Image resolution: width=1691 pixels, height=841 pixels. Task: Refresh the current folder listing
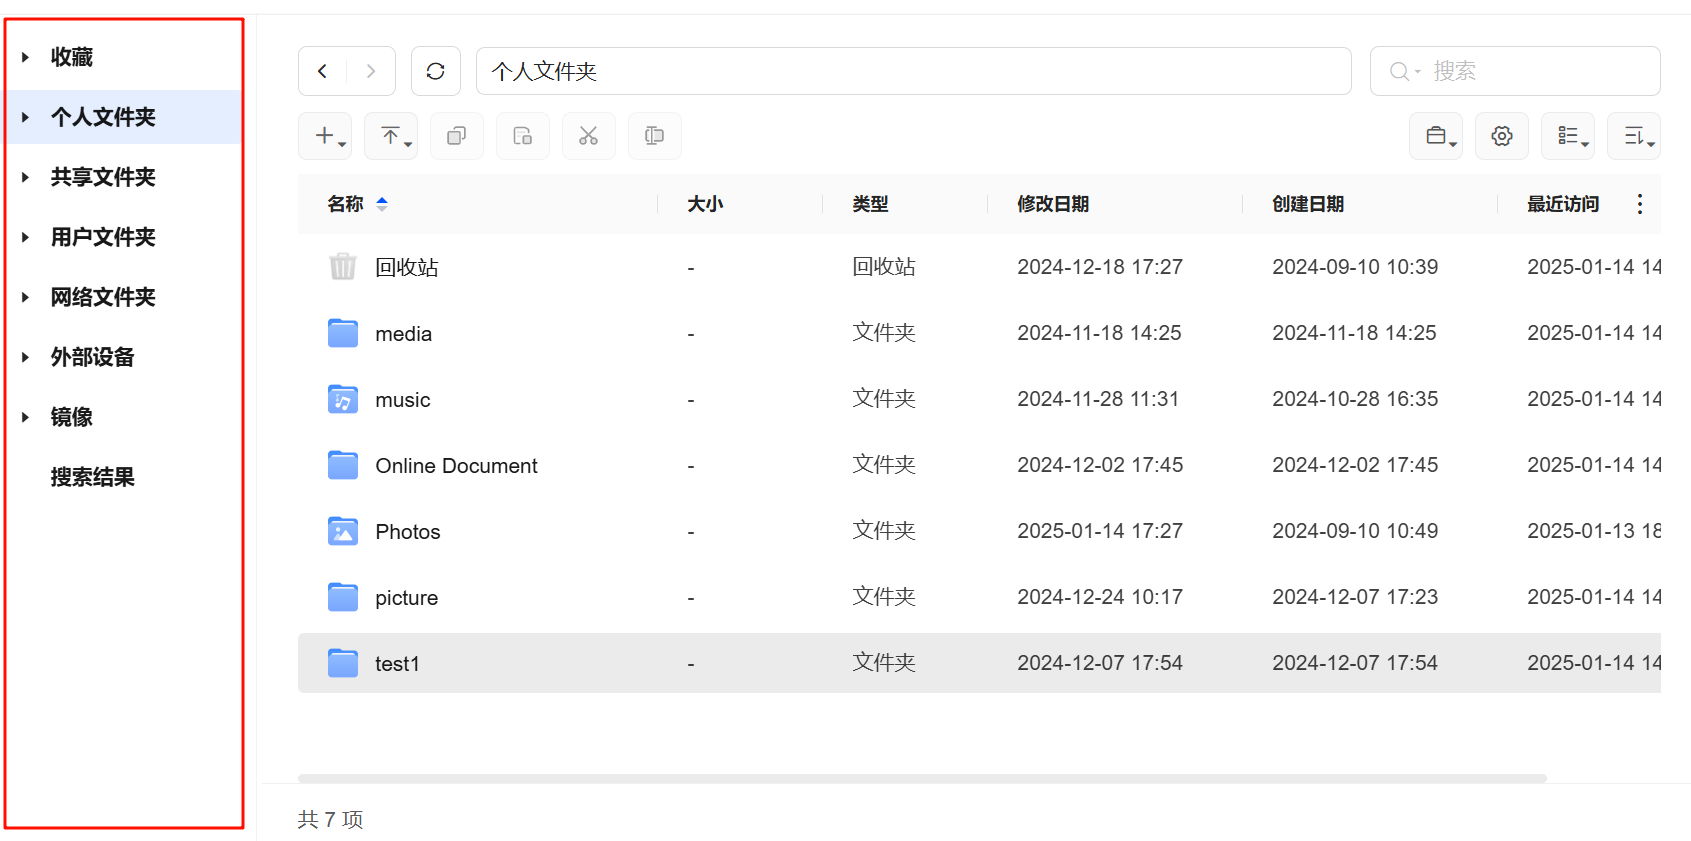[436, 71]
